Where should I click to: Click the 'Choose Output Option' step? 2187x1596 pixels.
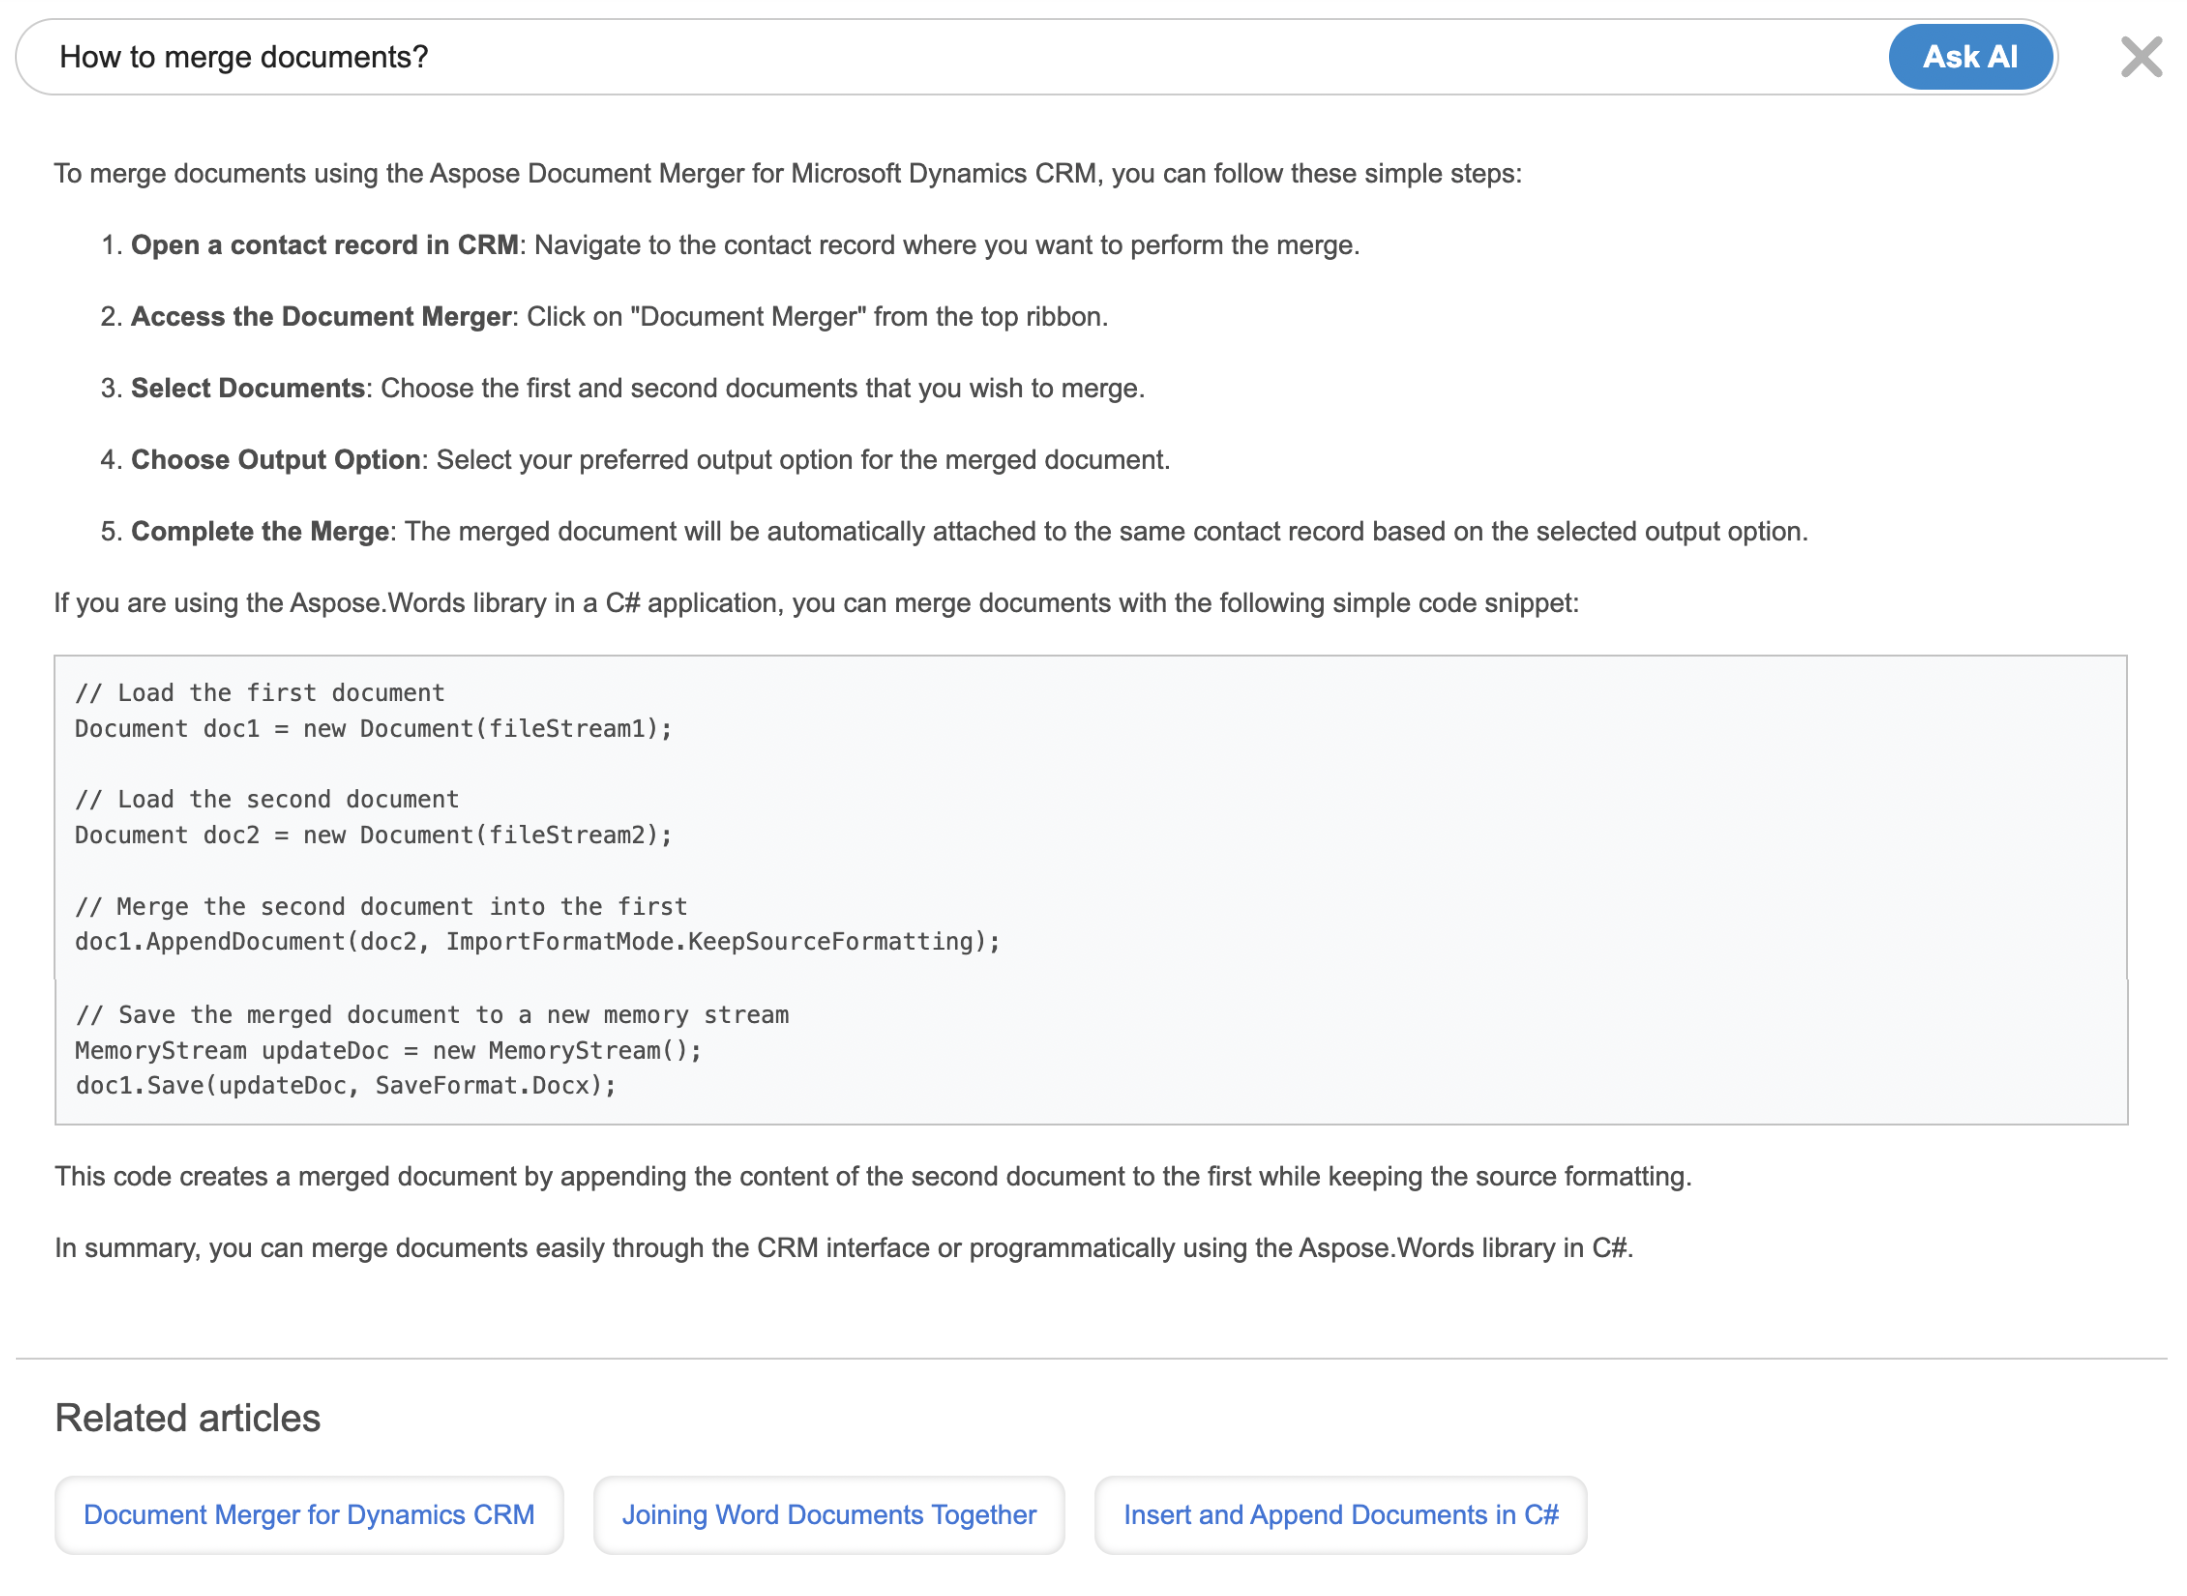275,459
